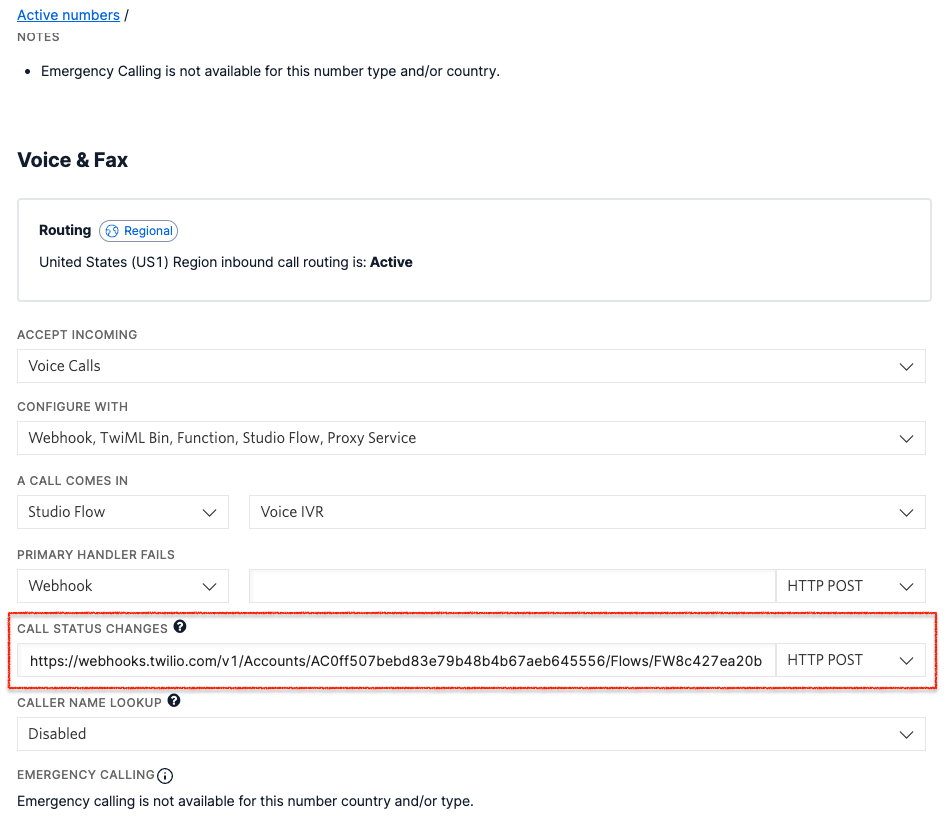The image size is (948, 819).
Task: Open the Webhook dropdown under Primary Handler Fails
Action: point(123,586)
